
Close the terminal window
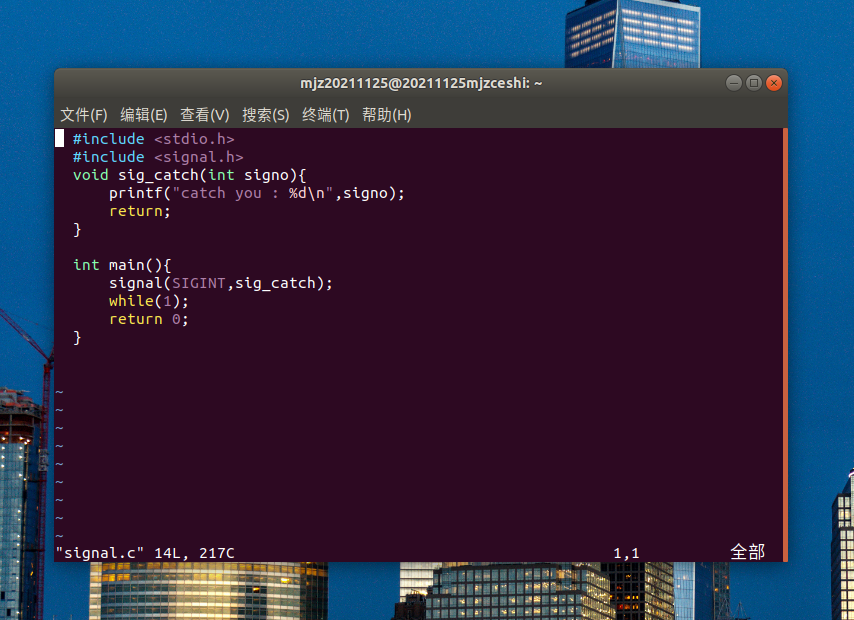tap(773, 83)
